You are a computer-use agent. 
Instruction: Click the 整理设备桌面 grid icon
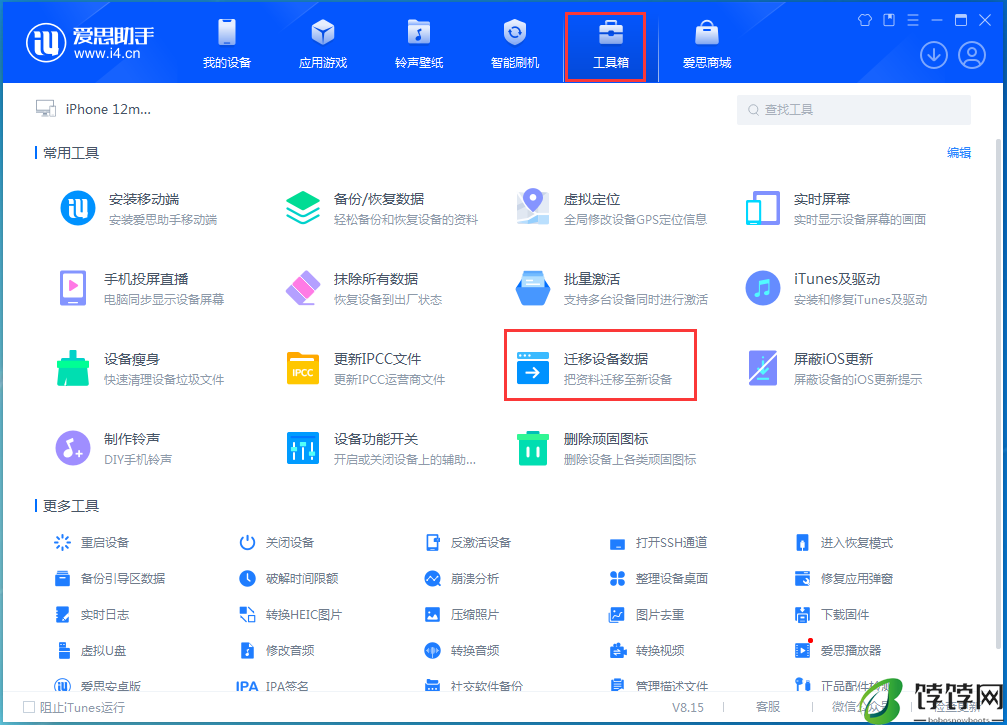tap(617, 579)
